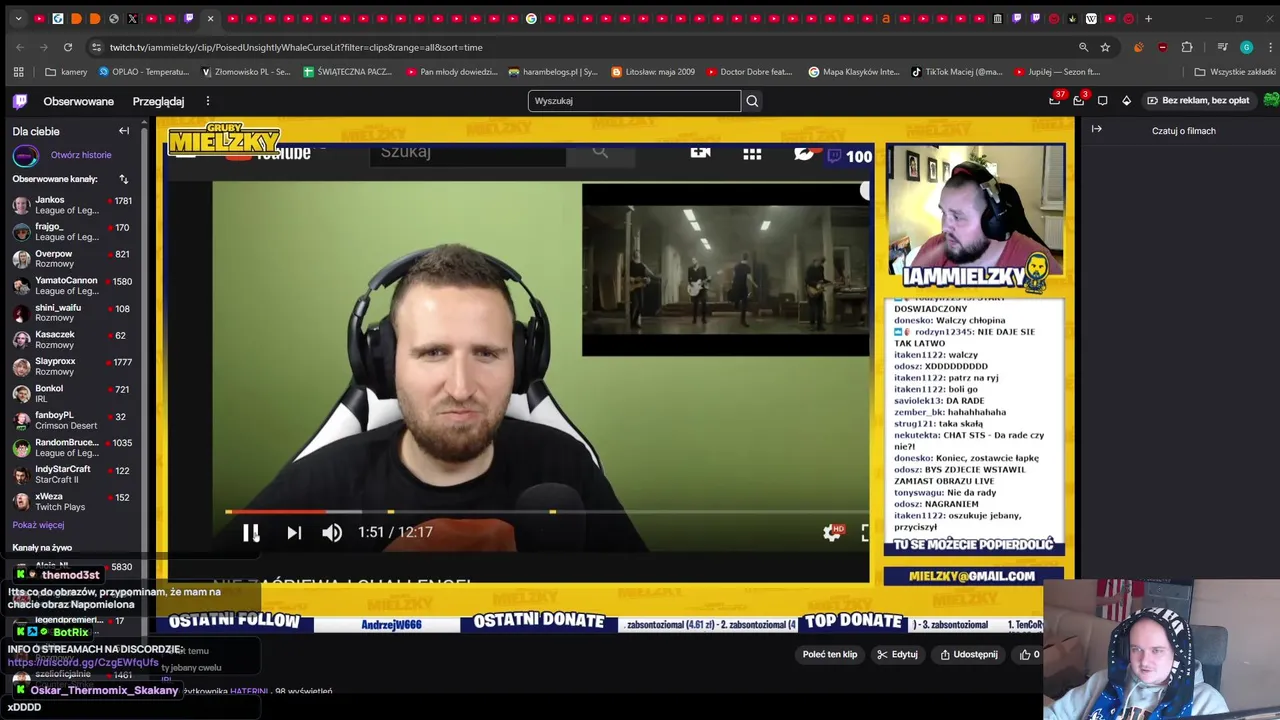1280x720 pixels.
Task: Open the Otwórz historie link
Action: [81, 155]
